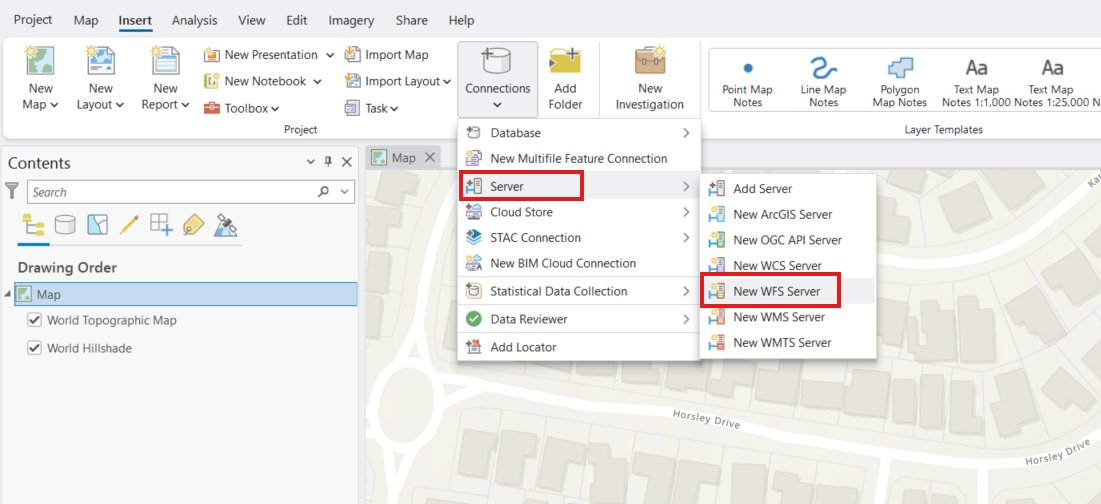
Task: Select the Map item in Contents
Action: click(185, 294)
